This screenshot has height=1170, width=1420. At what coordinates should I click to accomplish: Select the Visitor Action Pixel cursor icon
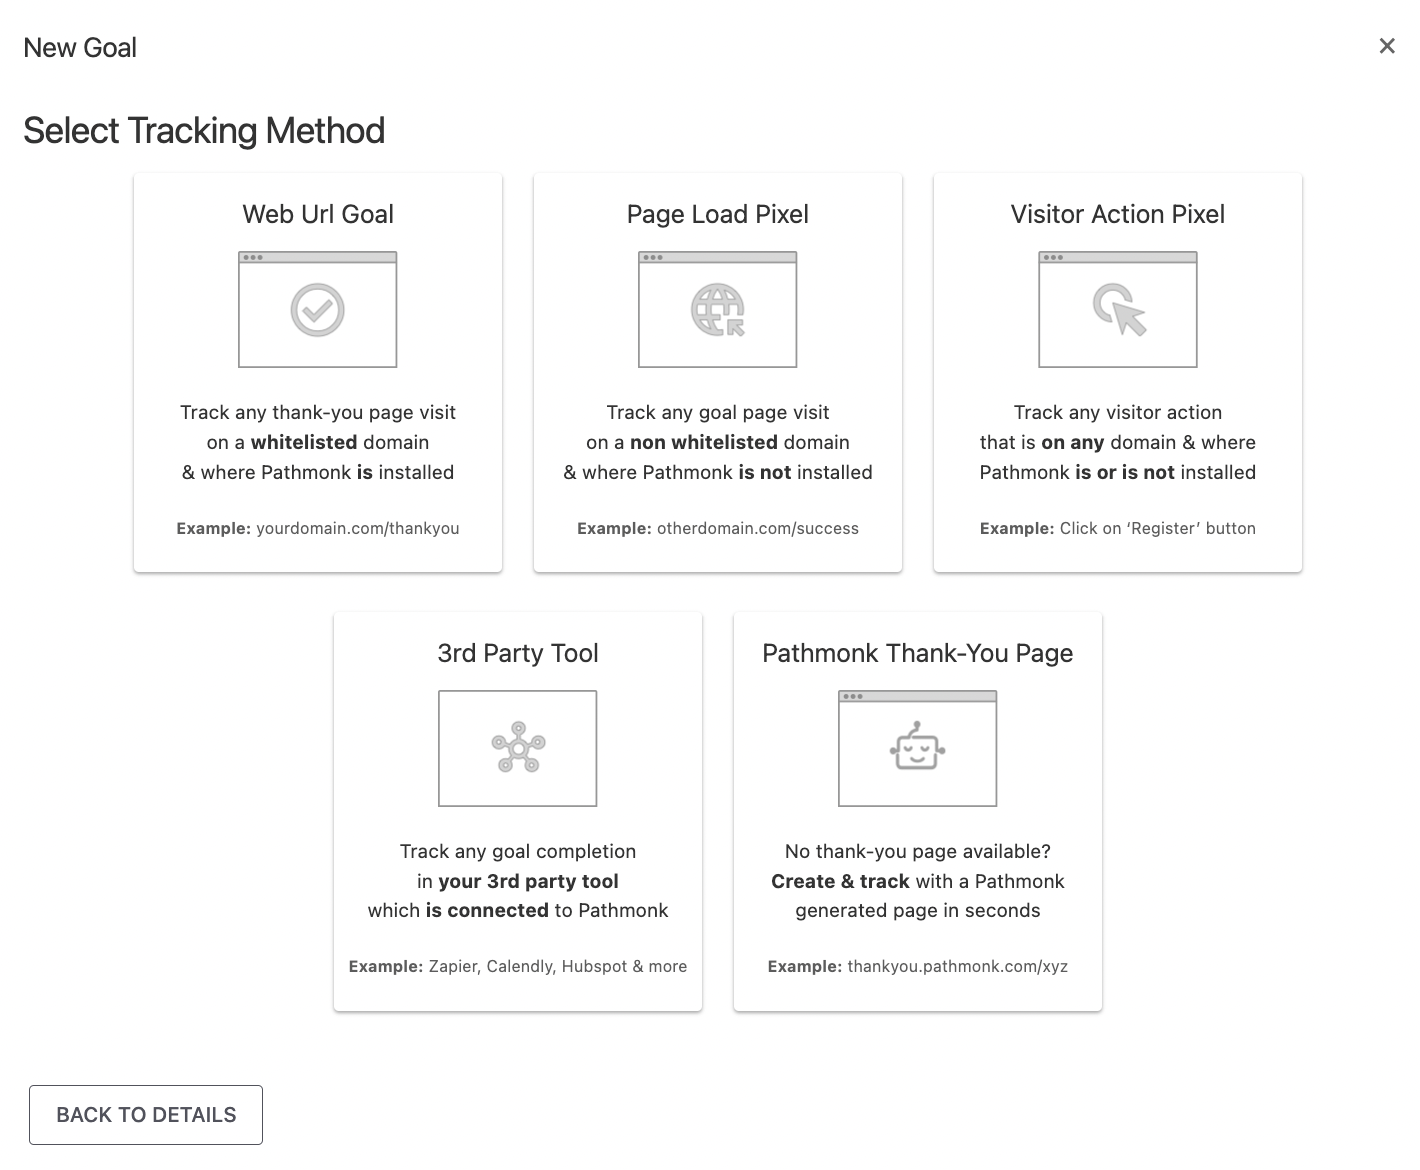[x=1117, y=312]
